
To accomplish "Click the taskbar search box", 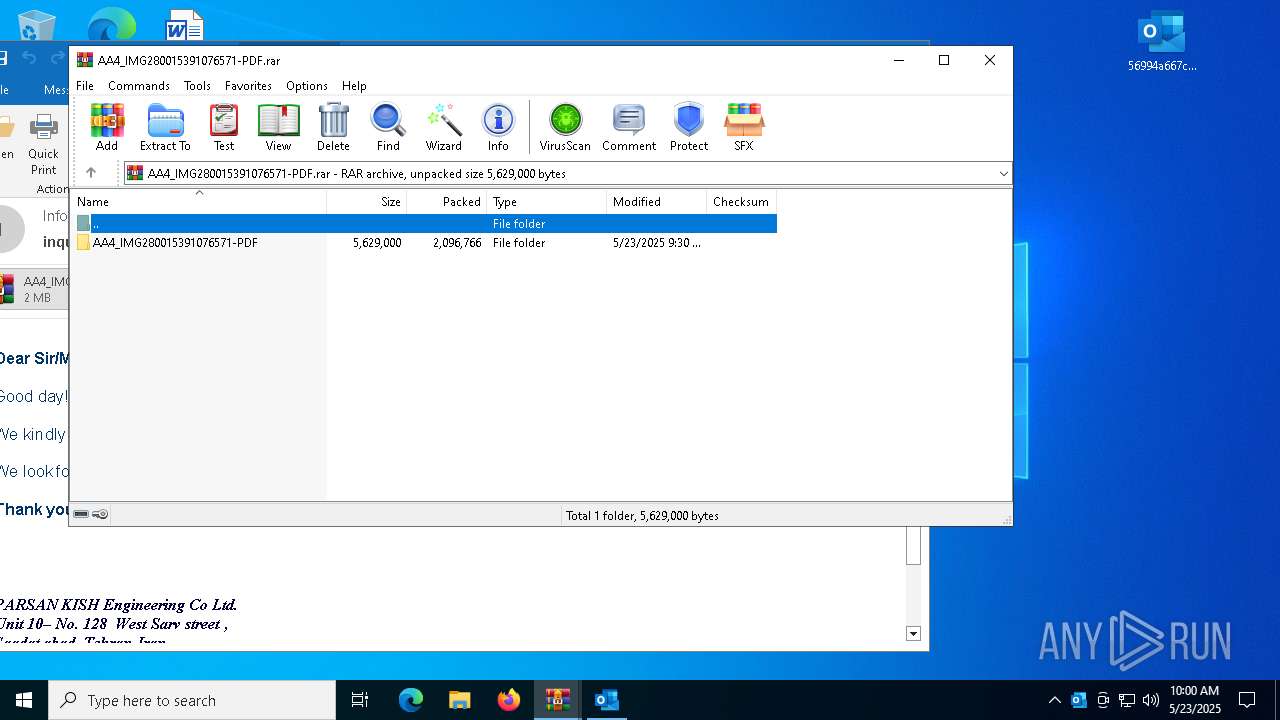I will (192, 700).
